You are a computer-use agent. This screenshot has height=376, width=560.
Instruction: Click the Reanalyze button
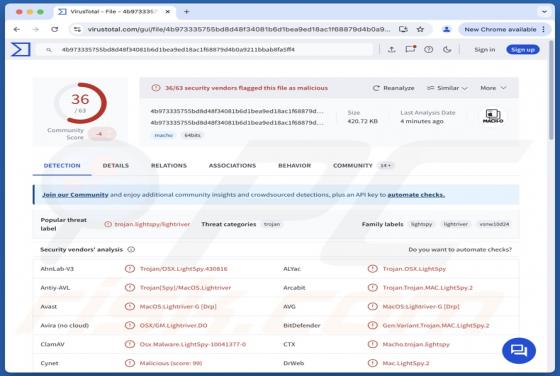pos(393,88)
